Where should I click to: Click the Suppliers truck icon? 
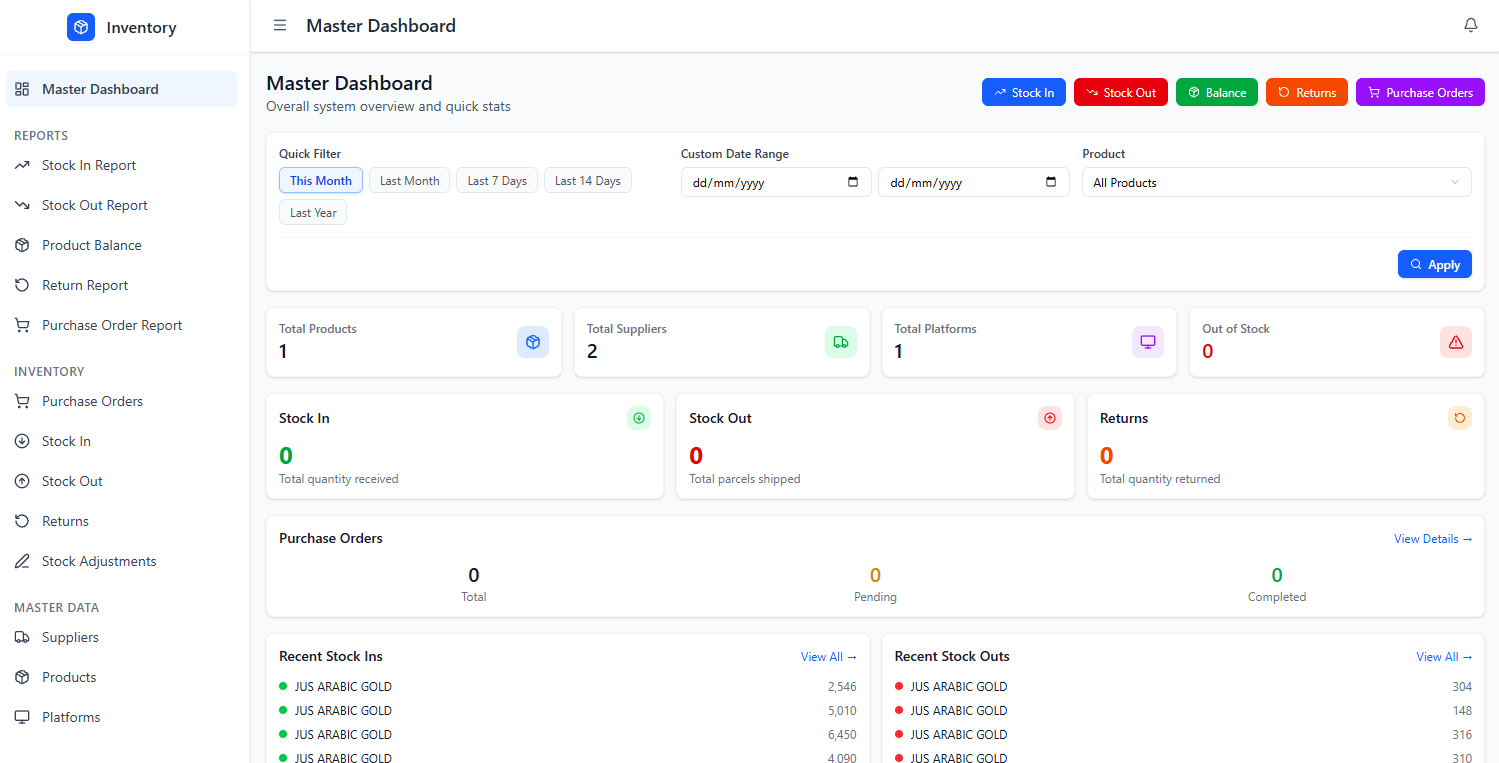[x=21, y=637]
